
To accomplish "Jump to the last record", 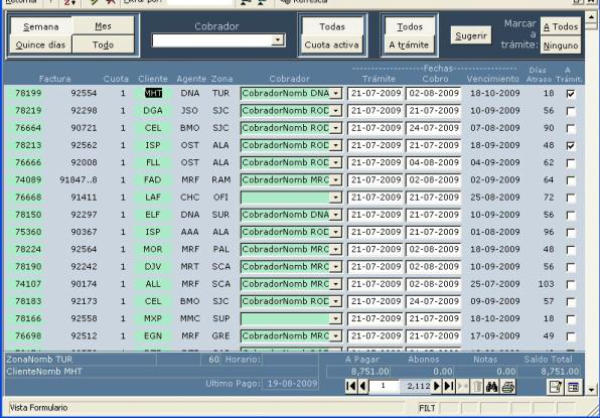I will [449, 386].
